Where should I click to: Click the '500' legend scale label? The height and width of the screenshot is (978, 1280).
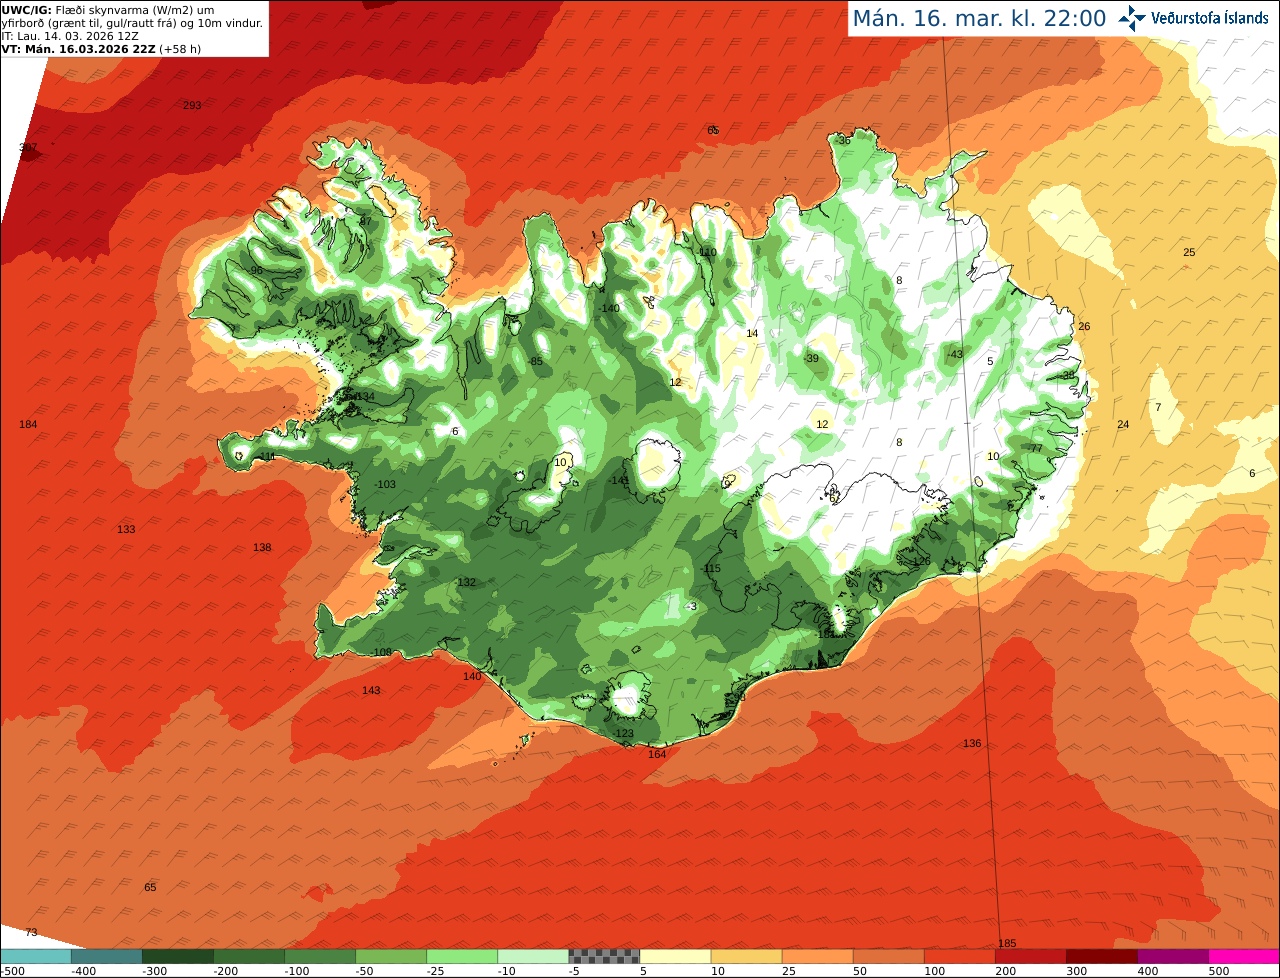1219,971
